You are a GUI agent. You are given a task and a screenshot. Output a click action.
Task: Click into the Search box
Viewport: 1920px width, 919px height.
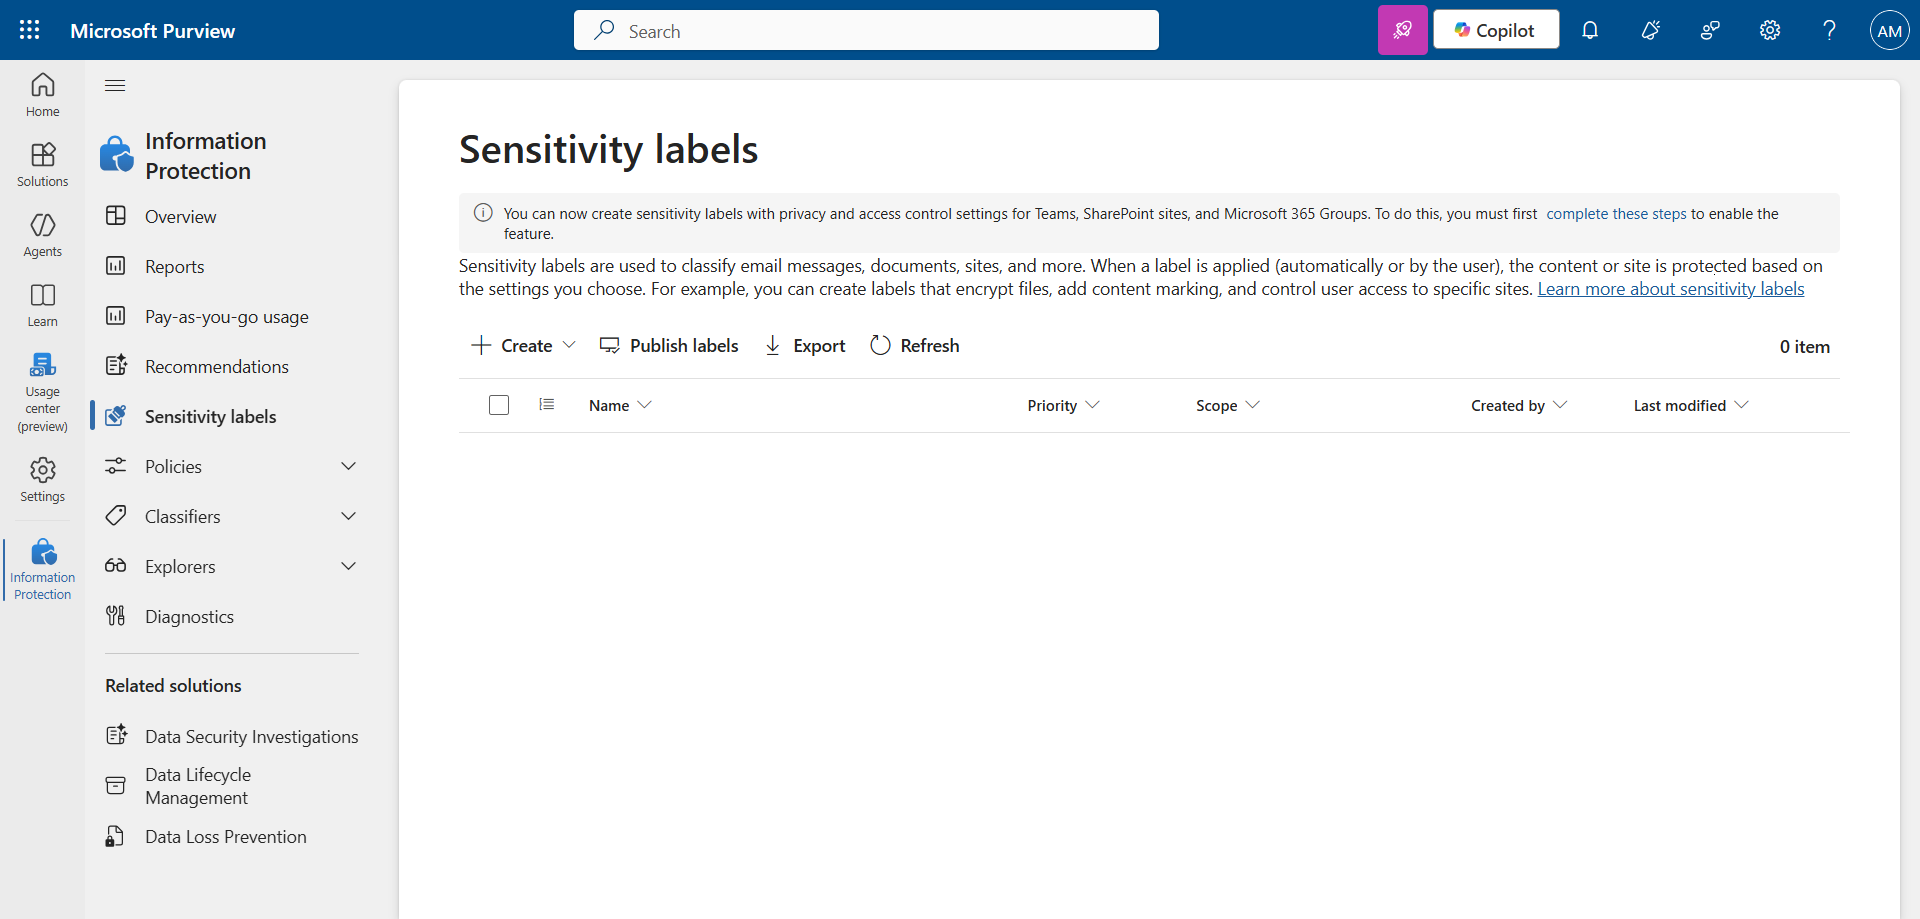coord(866,31)
